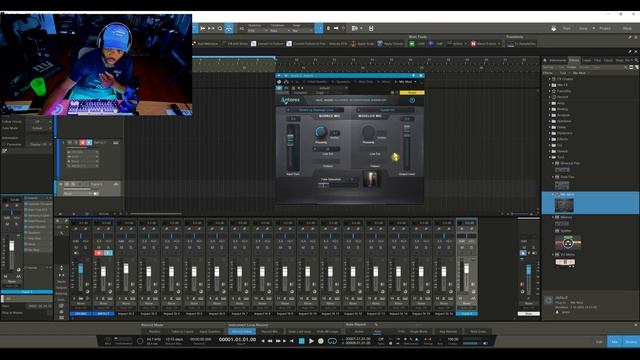The width and height of the screenshot is (640, 360).
Task: Click the song position time display
Action: 237,340
